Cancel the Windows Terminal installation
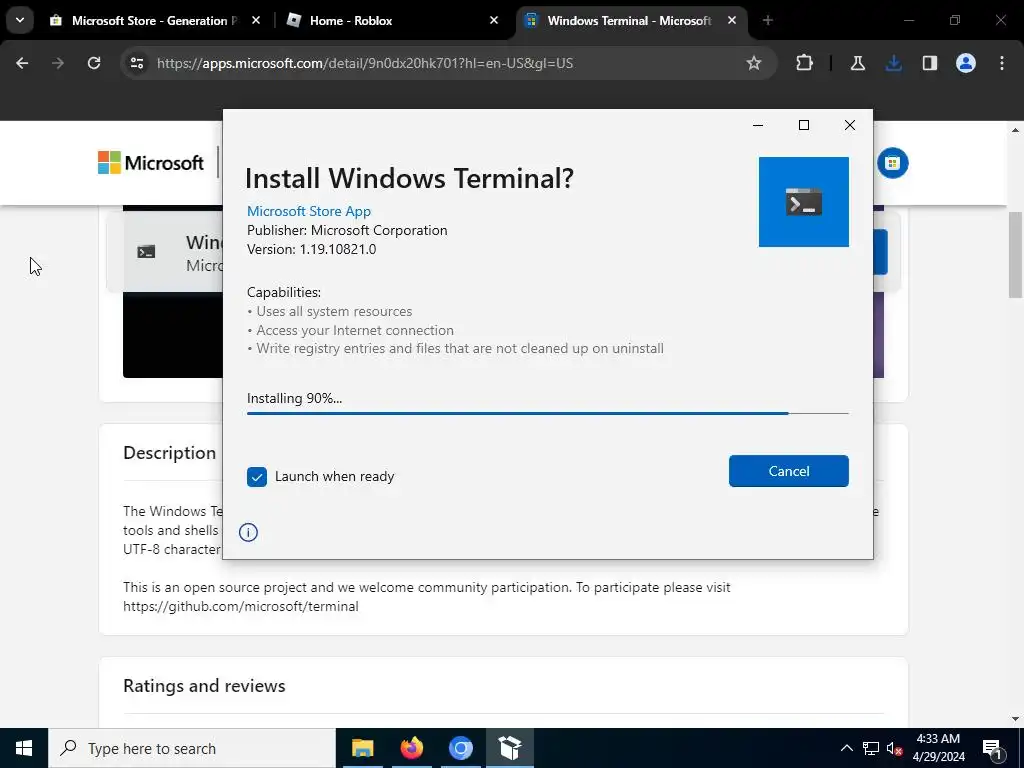Screen dimensions: 1024x768 click(788, 471)
